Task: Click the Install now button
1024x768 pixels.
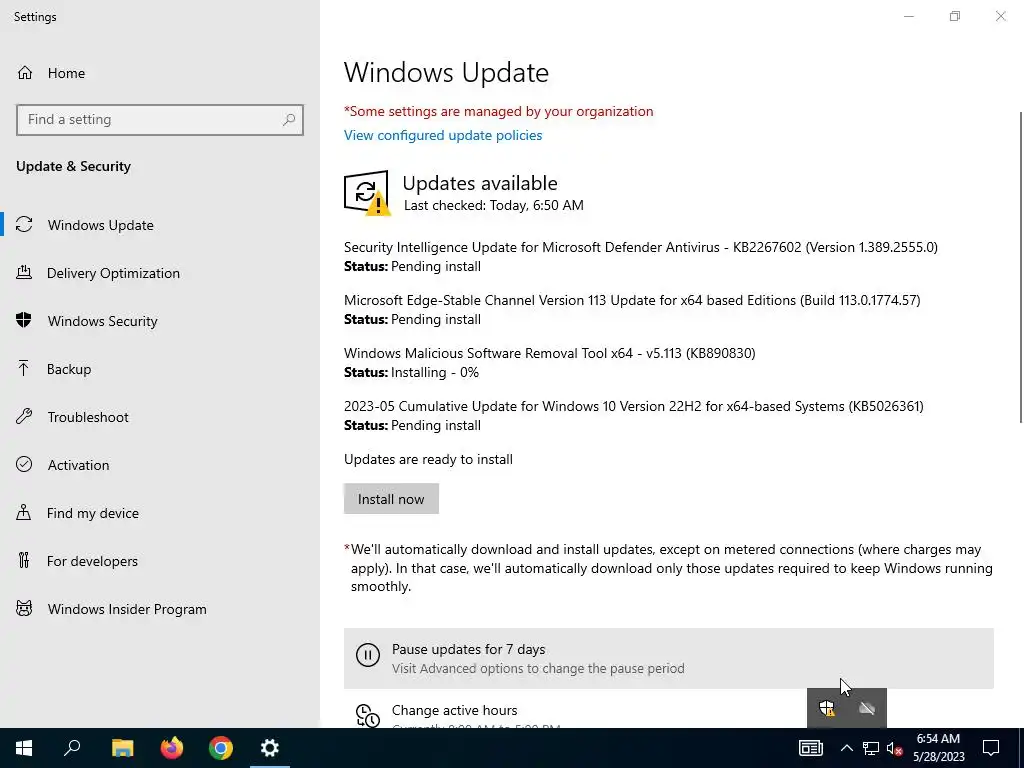Action: (391, 498)
